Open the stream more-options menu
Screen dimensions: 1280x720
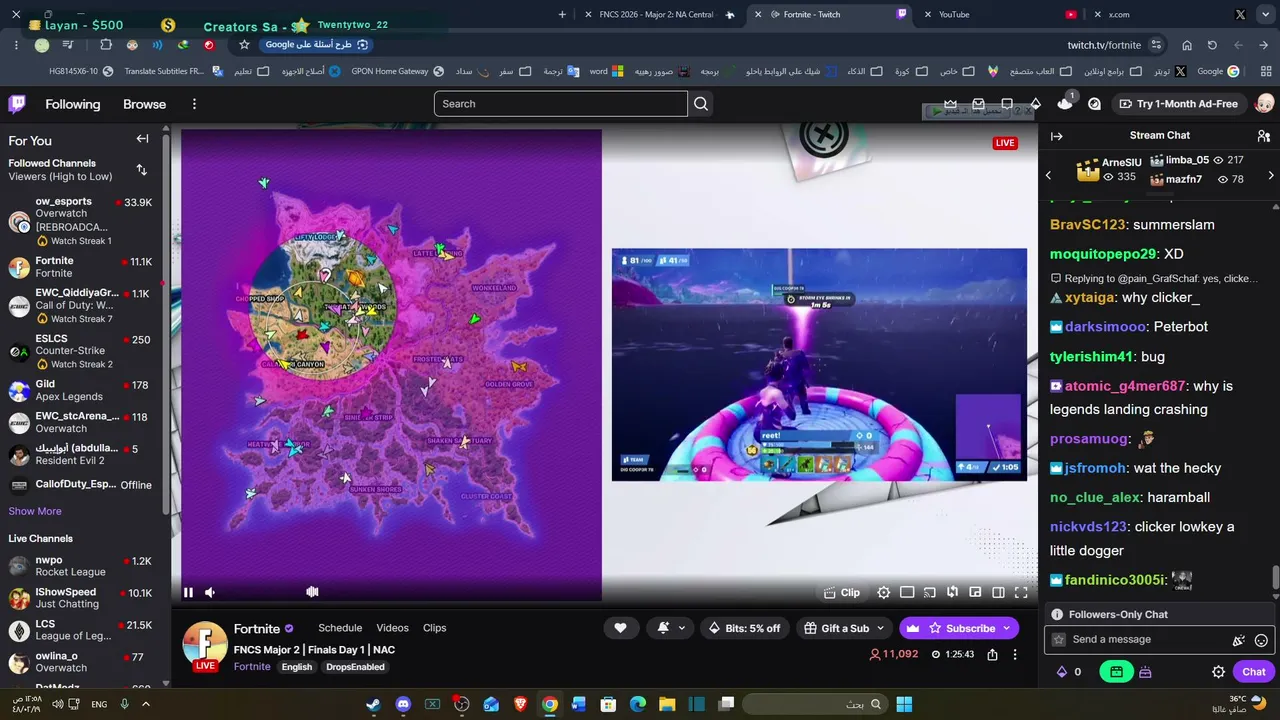coord(1015,654)
